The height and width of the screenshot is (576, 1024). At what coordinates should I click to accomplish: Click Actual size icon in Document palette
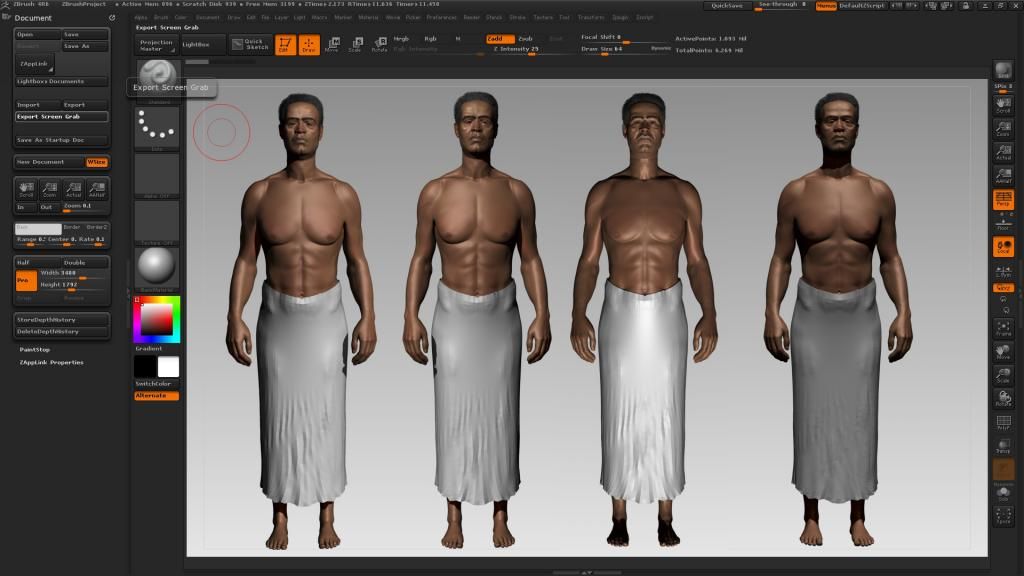click(x=73, y=189)
